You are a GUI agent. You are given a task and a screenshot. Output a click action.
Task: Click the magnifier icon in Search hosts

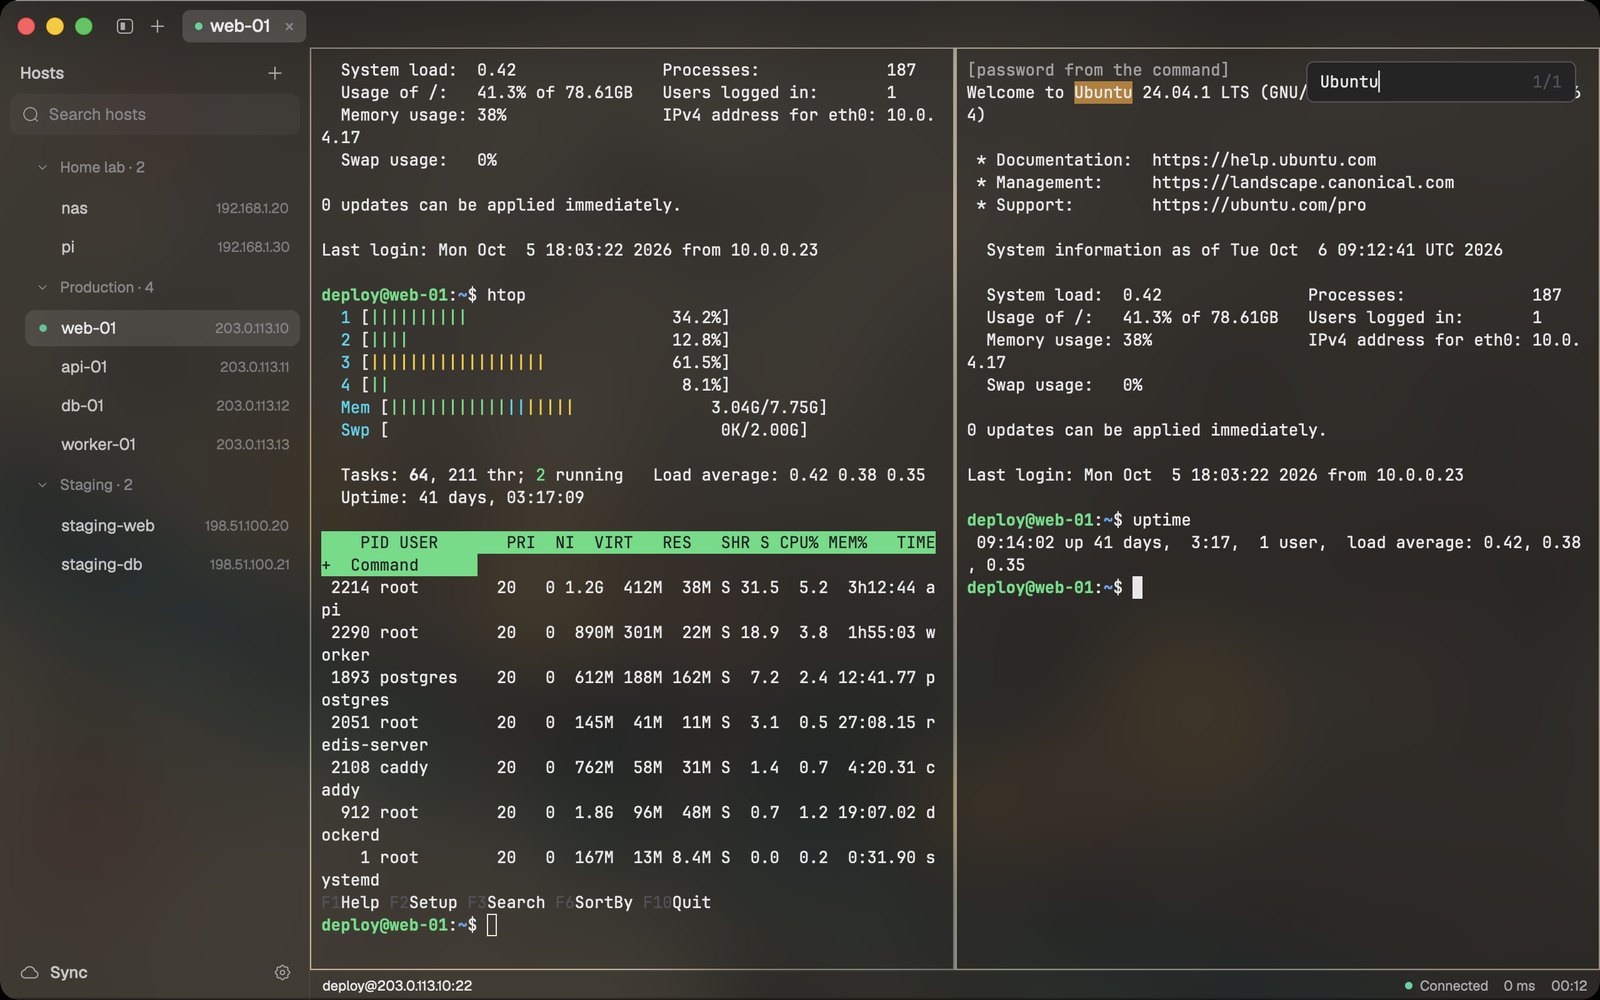tap(31, 114)
